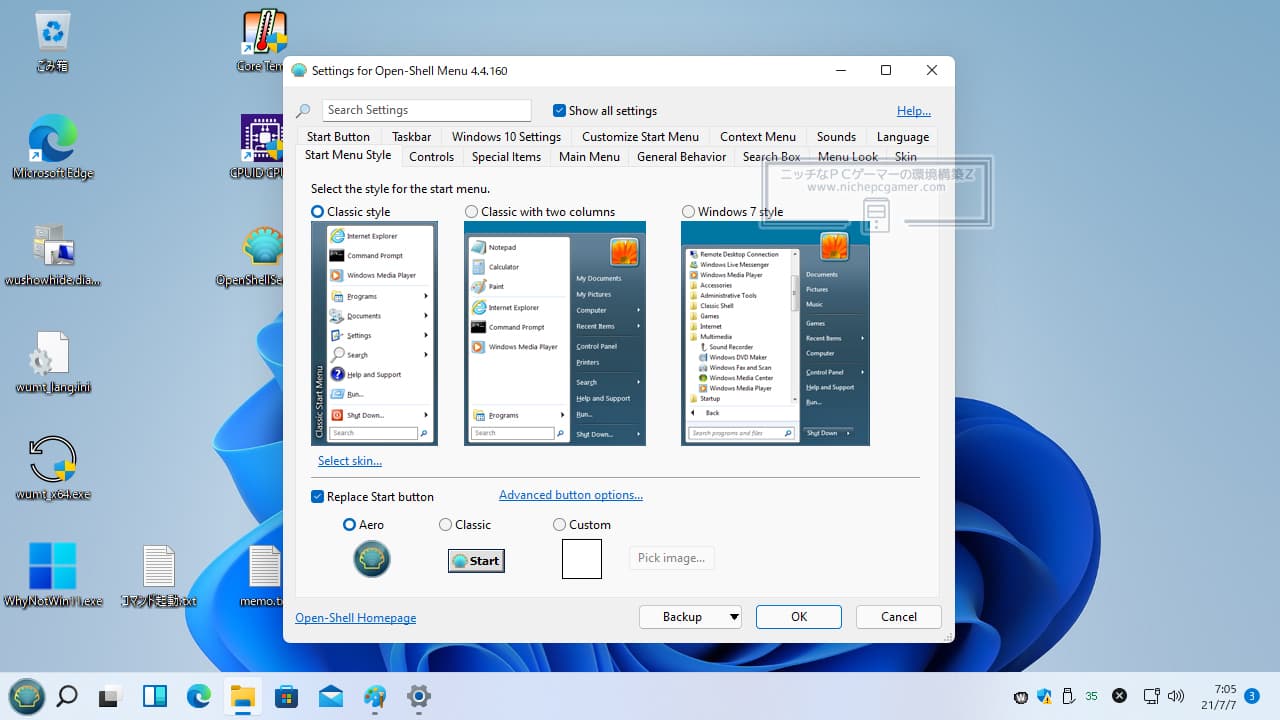Click the Classic style menu preview thumbnail
The height and width of the screenshot is (720, 1280).
click(374, 333)
